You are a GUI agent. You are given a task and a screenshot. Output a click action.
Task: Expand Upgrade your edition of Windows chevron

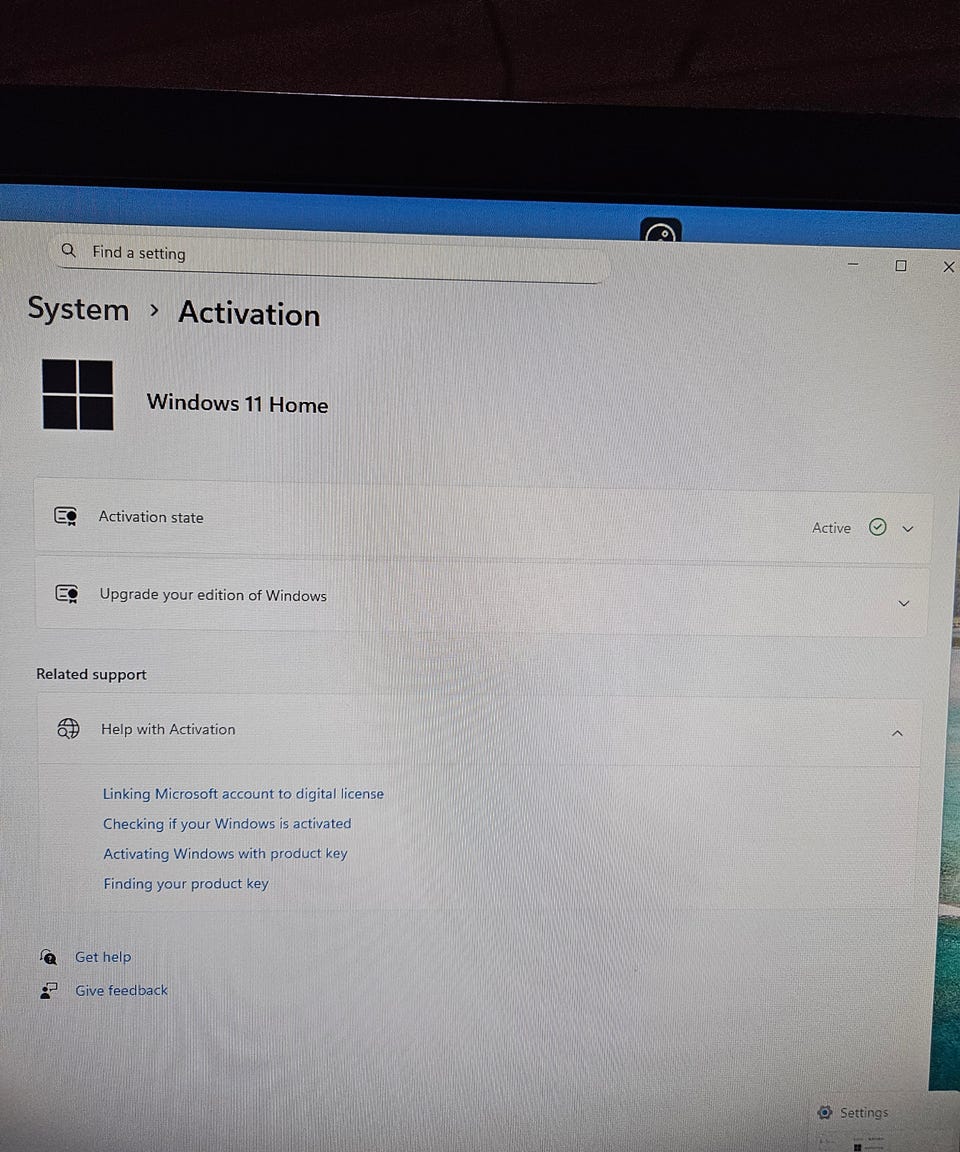[x=904, y=604]
